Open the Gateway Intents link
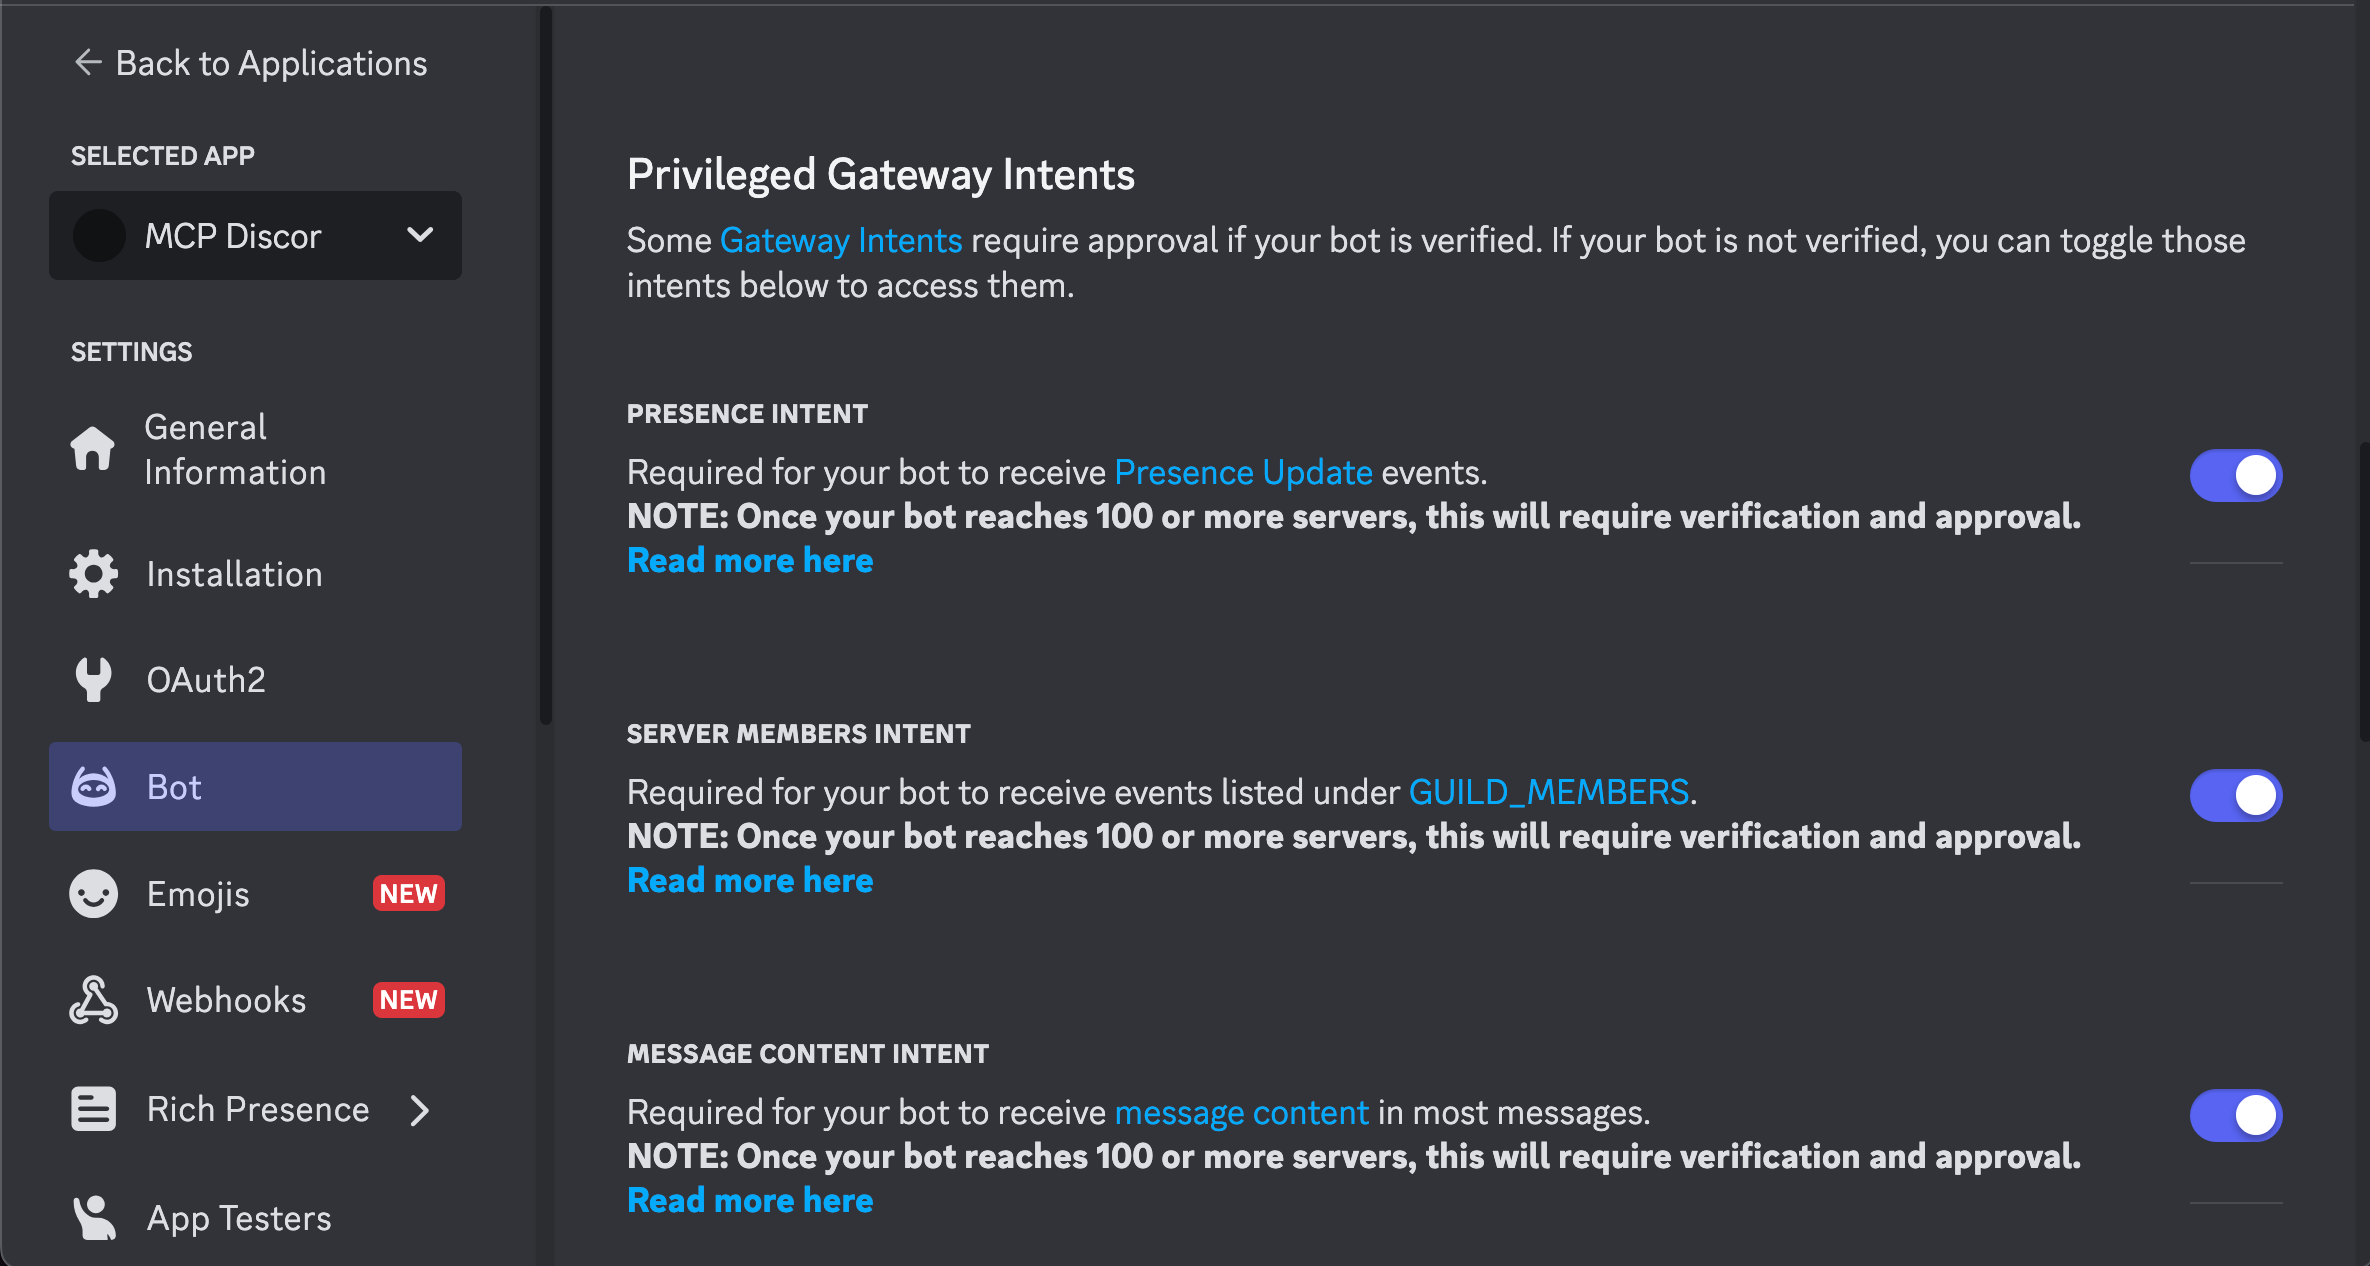Image resolution: width=2370 pixels, height=1266 pixels. pyautogui.click(x=841, y=240)
